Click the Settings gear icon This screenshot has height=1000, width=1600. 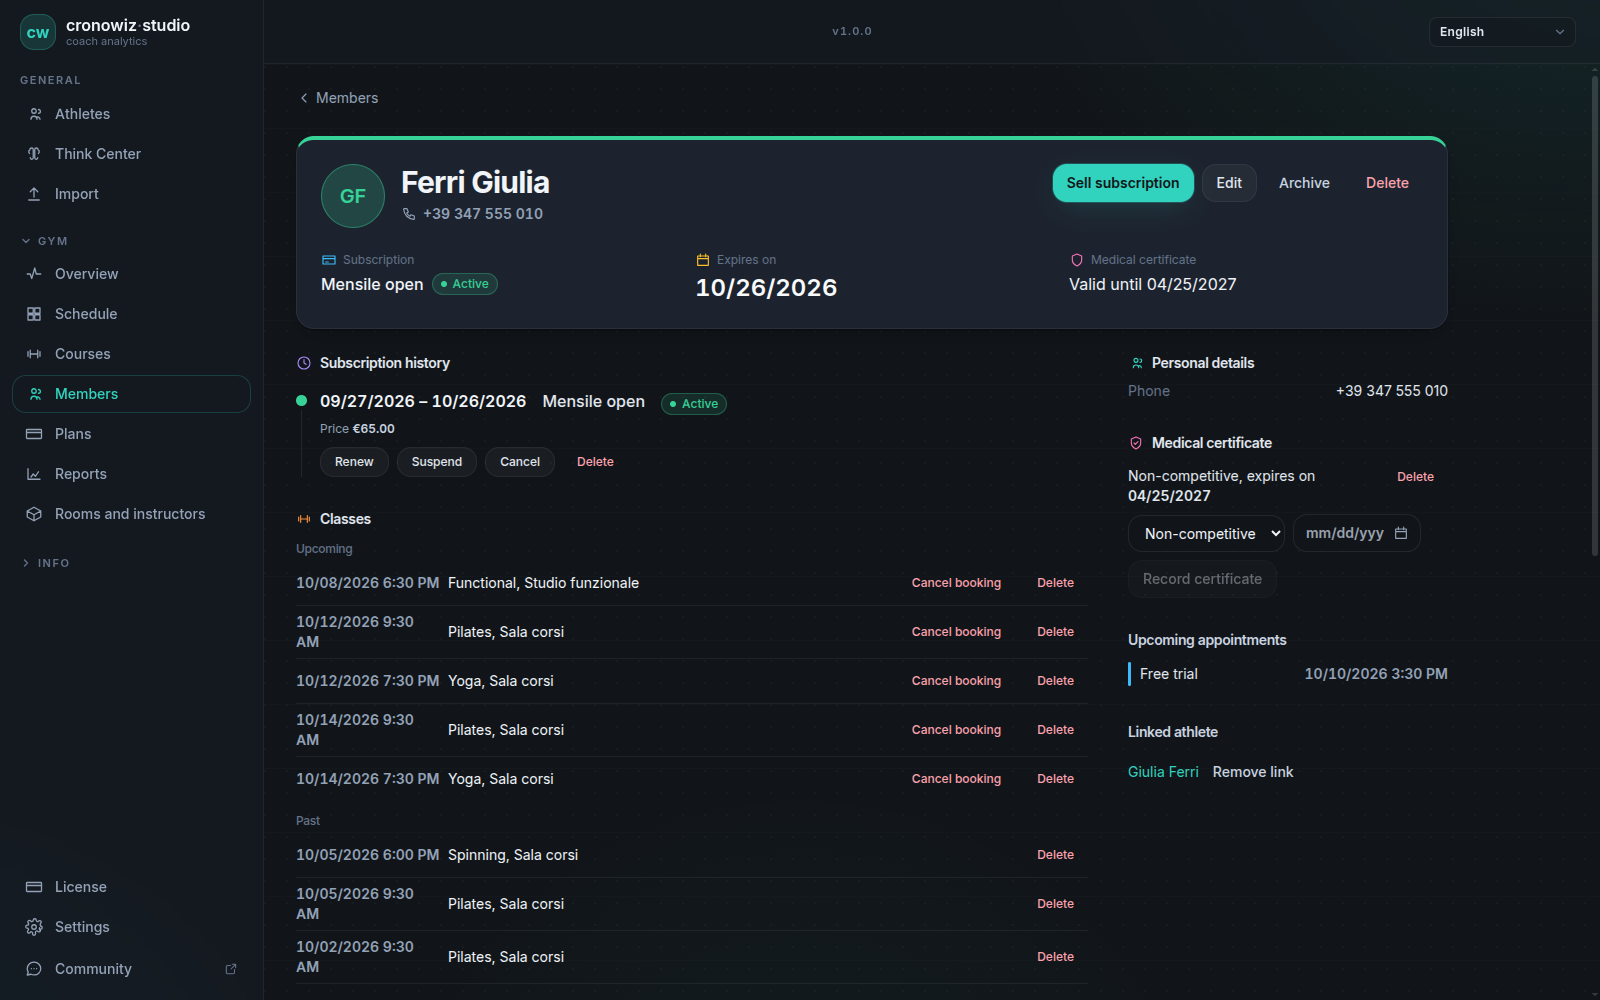34,927
